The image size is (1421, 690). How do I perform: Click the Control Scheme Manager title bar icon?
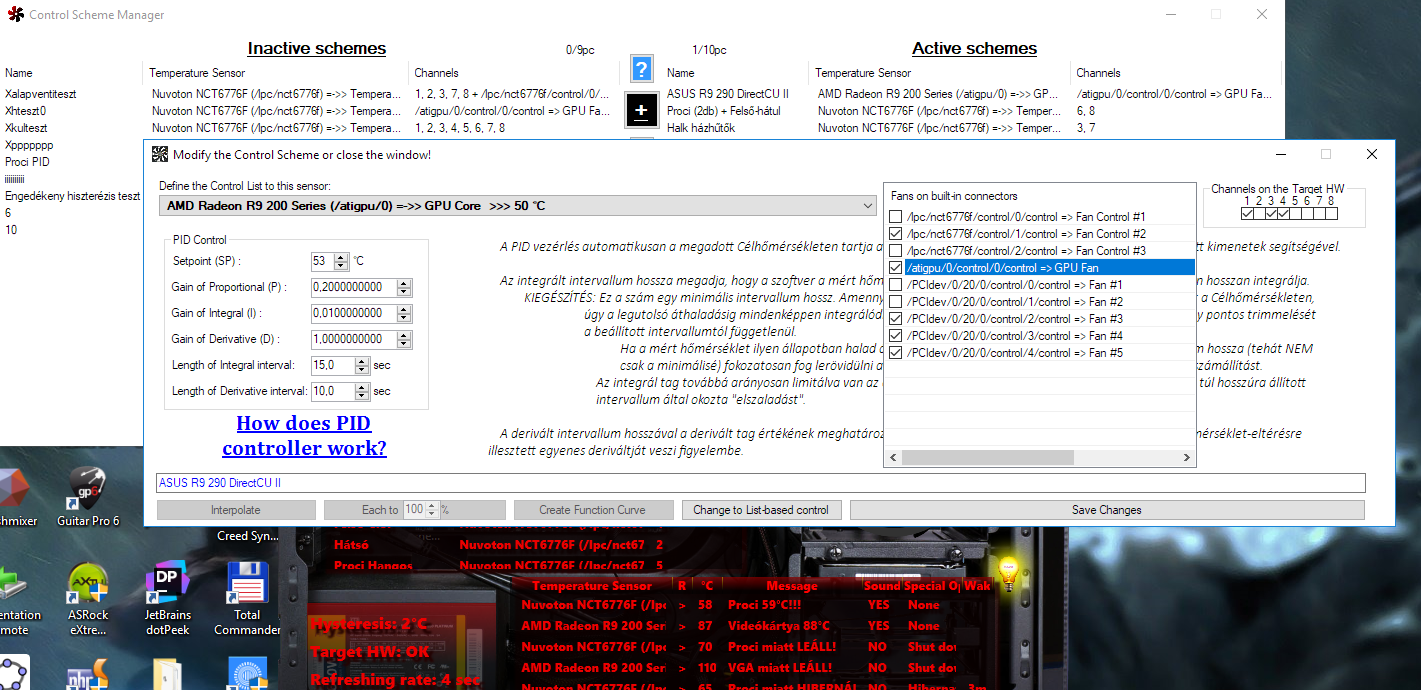click(17, 15)
